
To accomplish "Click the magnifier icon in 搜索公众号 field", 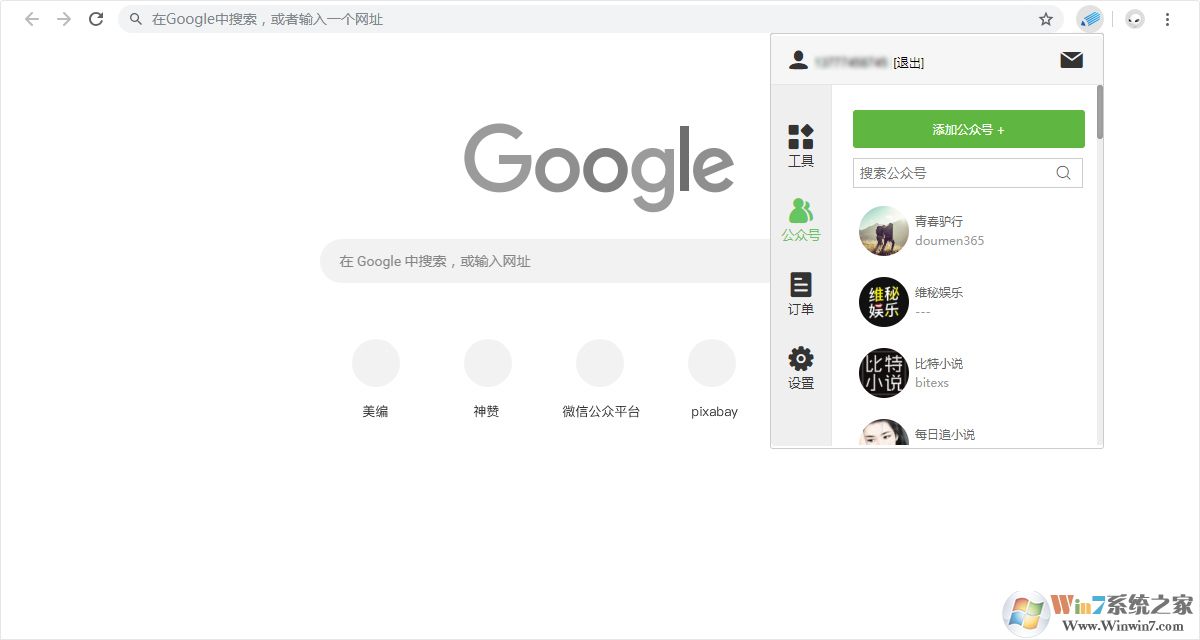I will pos(1063,173).
